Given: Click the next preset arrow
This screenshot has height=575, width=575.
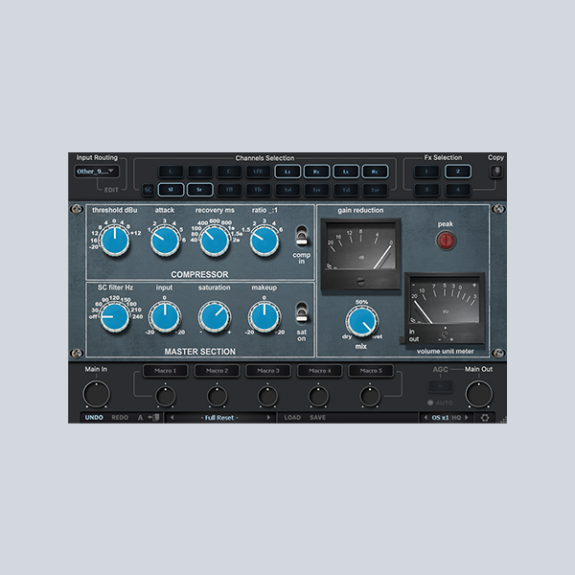Looking at the screenshot, I should tap(268, 418).
